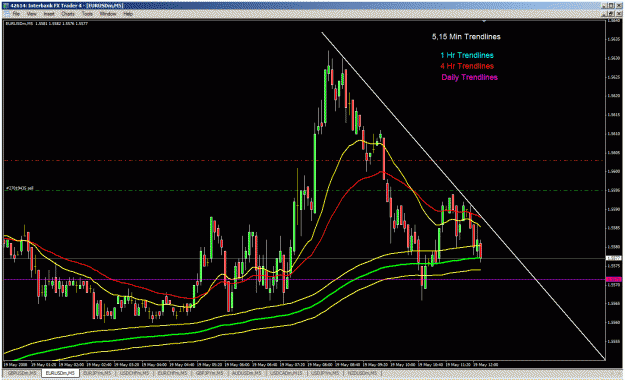Switch to the EURJPYm,M5 chart tab
This screenshot has width=625, height=380.
pos(97,373)
